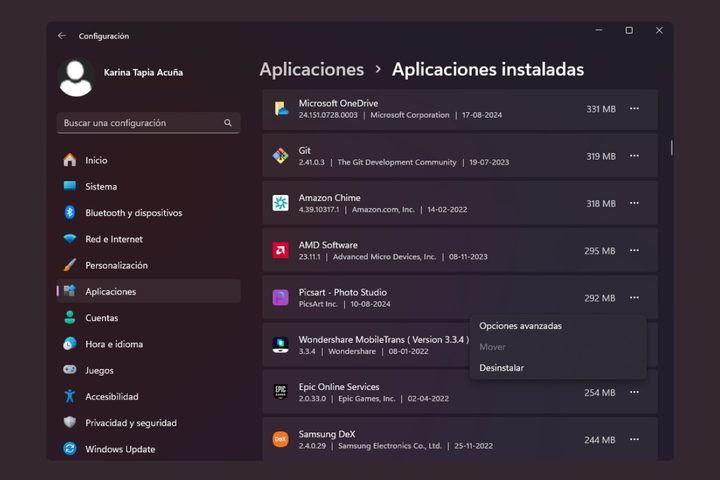The width and height of the screenshot is (720, 480).
Task: Click the Windows Update refresh icon
Action: (x=70, y=448)
